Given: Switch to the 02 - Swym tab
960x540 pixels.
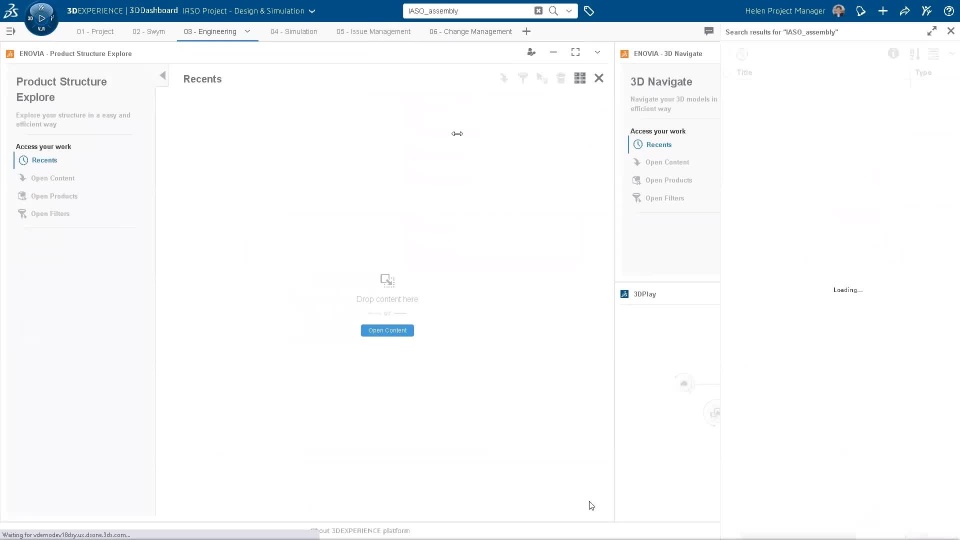Looking at the screenshot, I should pos(149,31).
